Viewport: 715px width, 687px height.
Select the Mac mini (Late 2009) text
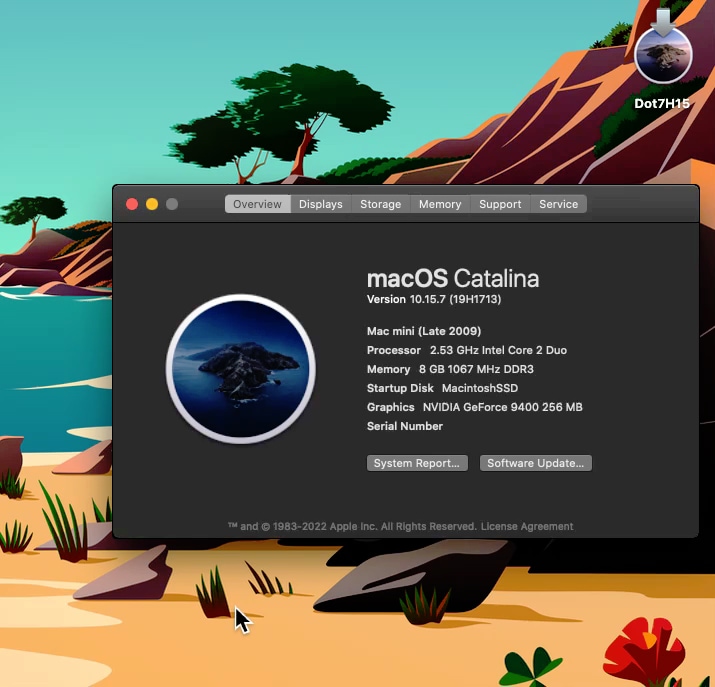pyautogui.click(x=424, y=331)
